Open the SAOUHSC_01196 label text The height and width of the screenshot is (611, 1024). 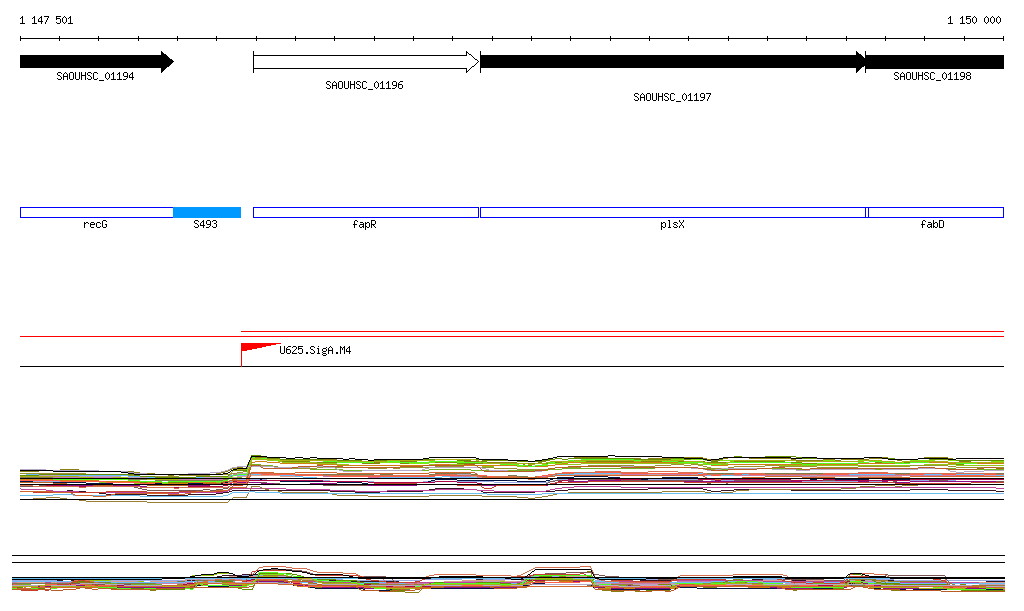(364, 86)
